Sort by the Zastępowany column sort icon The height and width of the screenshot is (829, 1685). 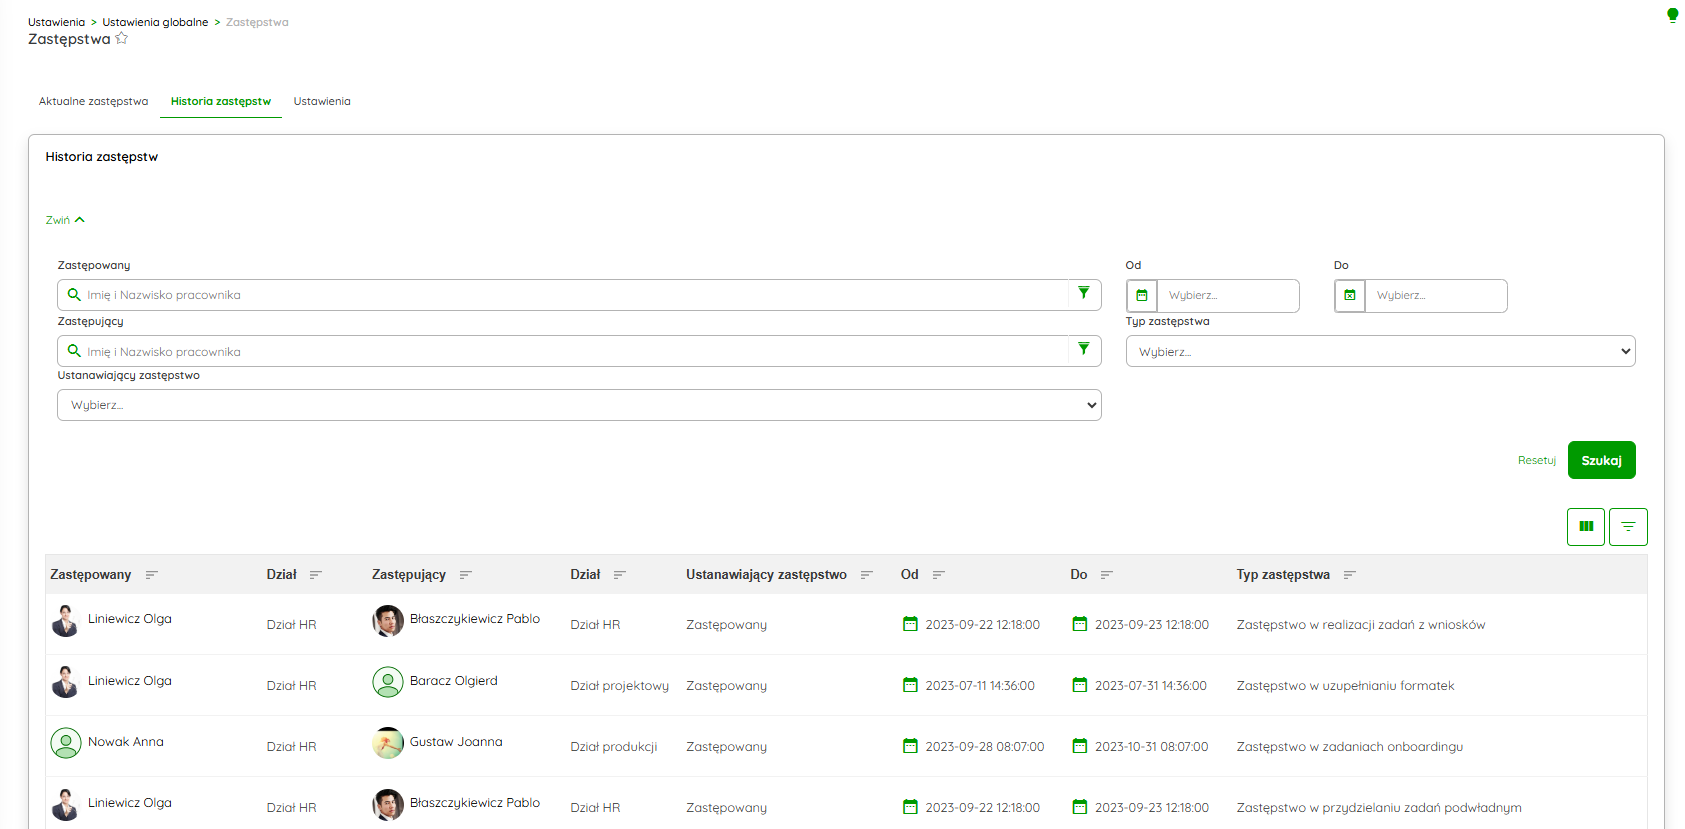(x=152, y=575)
